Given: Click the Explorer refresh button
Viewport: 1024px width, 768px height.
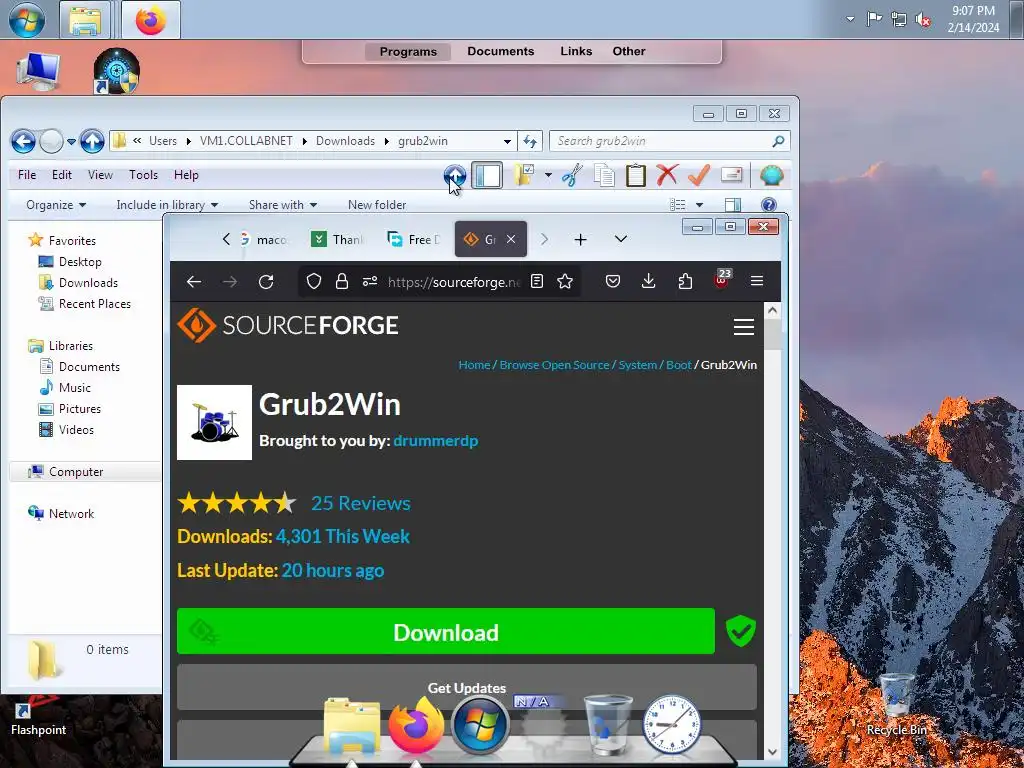Looking at the screenshot, I should tap(530, 141).
